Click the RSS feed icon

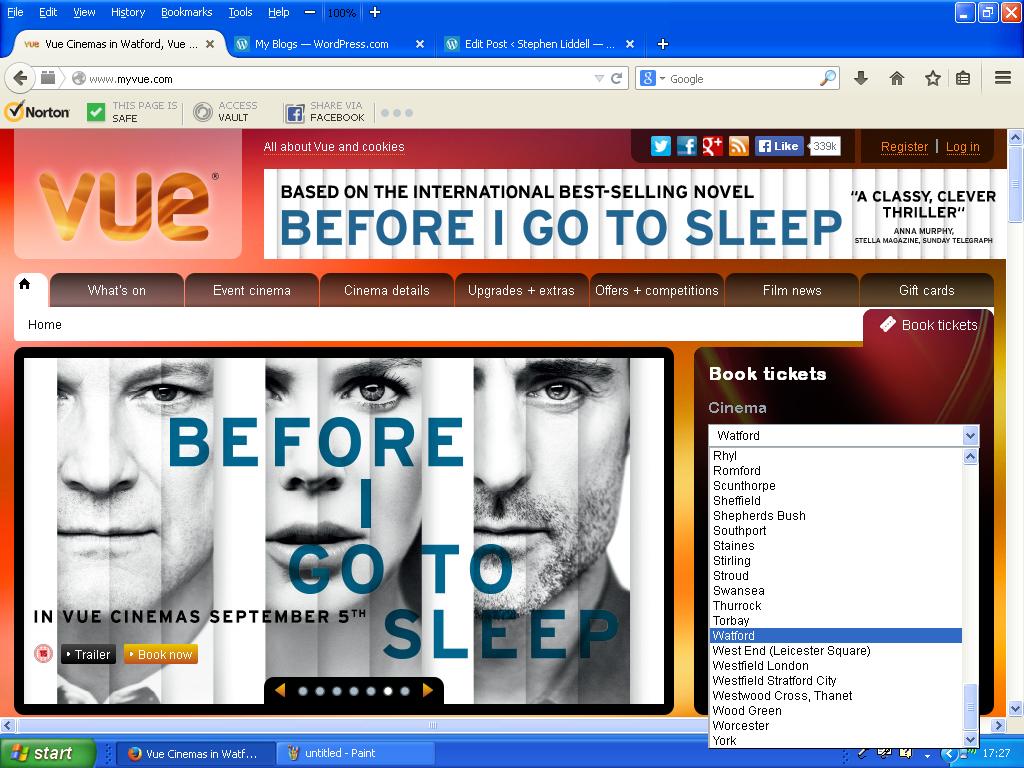(738, 146)
